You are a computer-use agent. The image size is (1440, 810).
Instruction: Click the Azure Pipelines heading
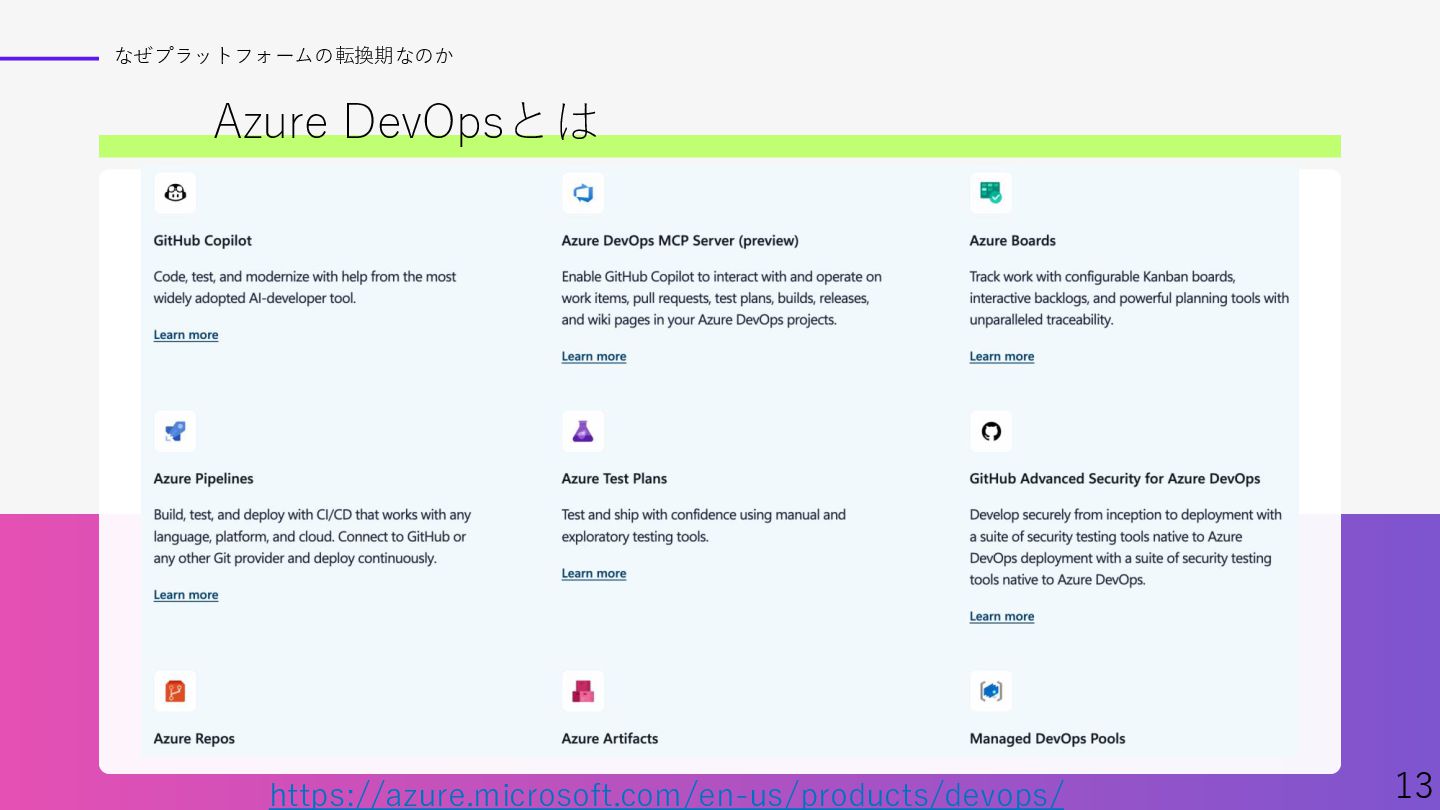(204, 479)
